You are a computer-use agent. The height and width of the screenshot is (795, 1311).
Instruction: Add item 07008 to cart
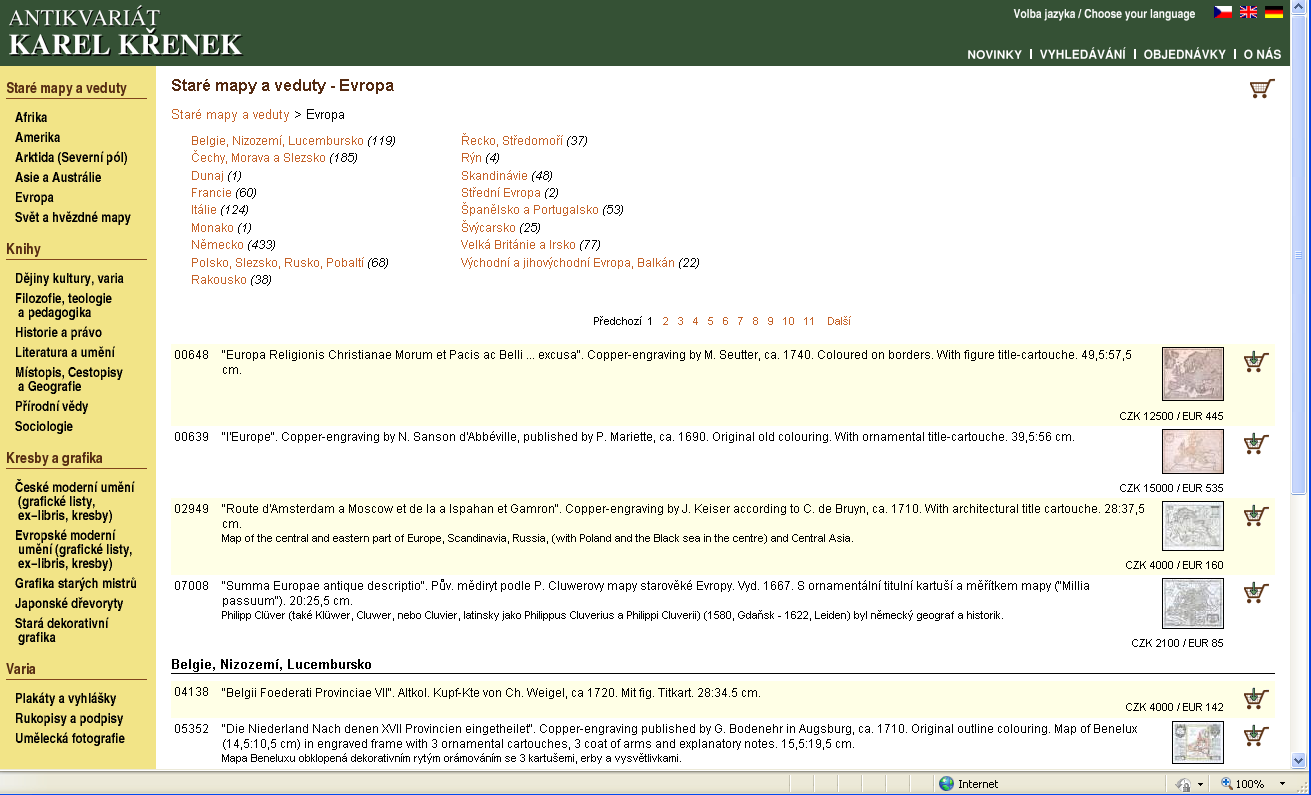click(1256, 593)
